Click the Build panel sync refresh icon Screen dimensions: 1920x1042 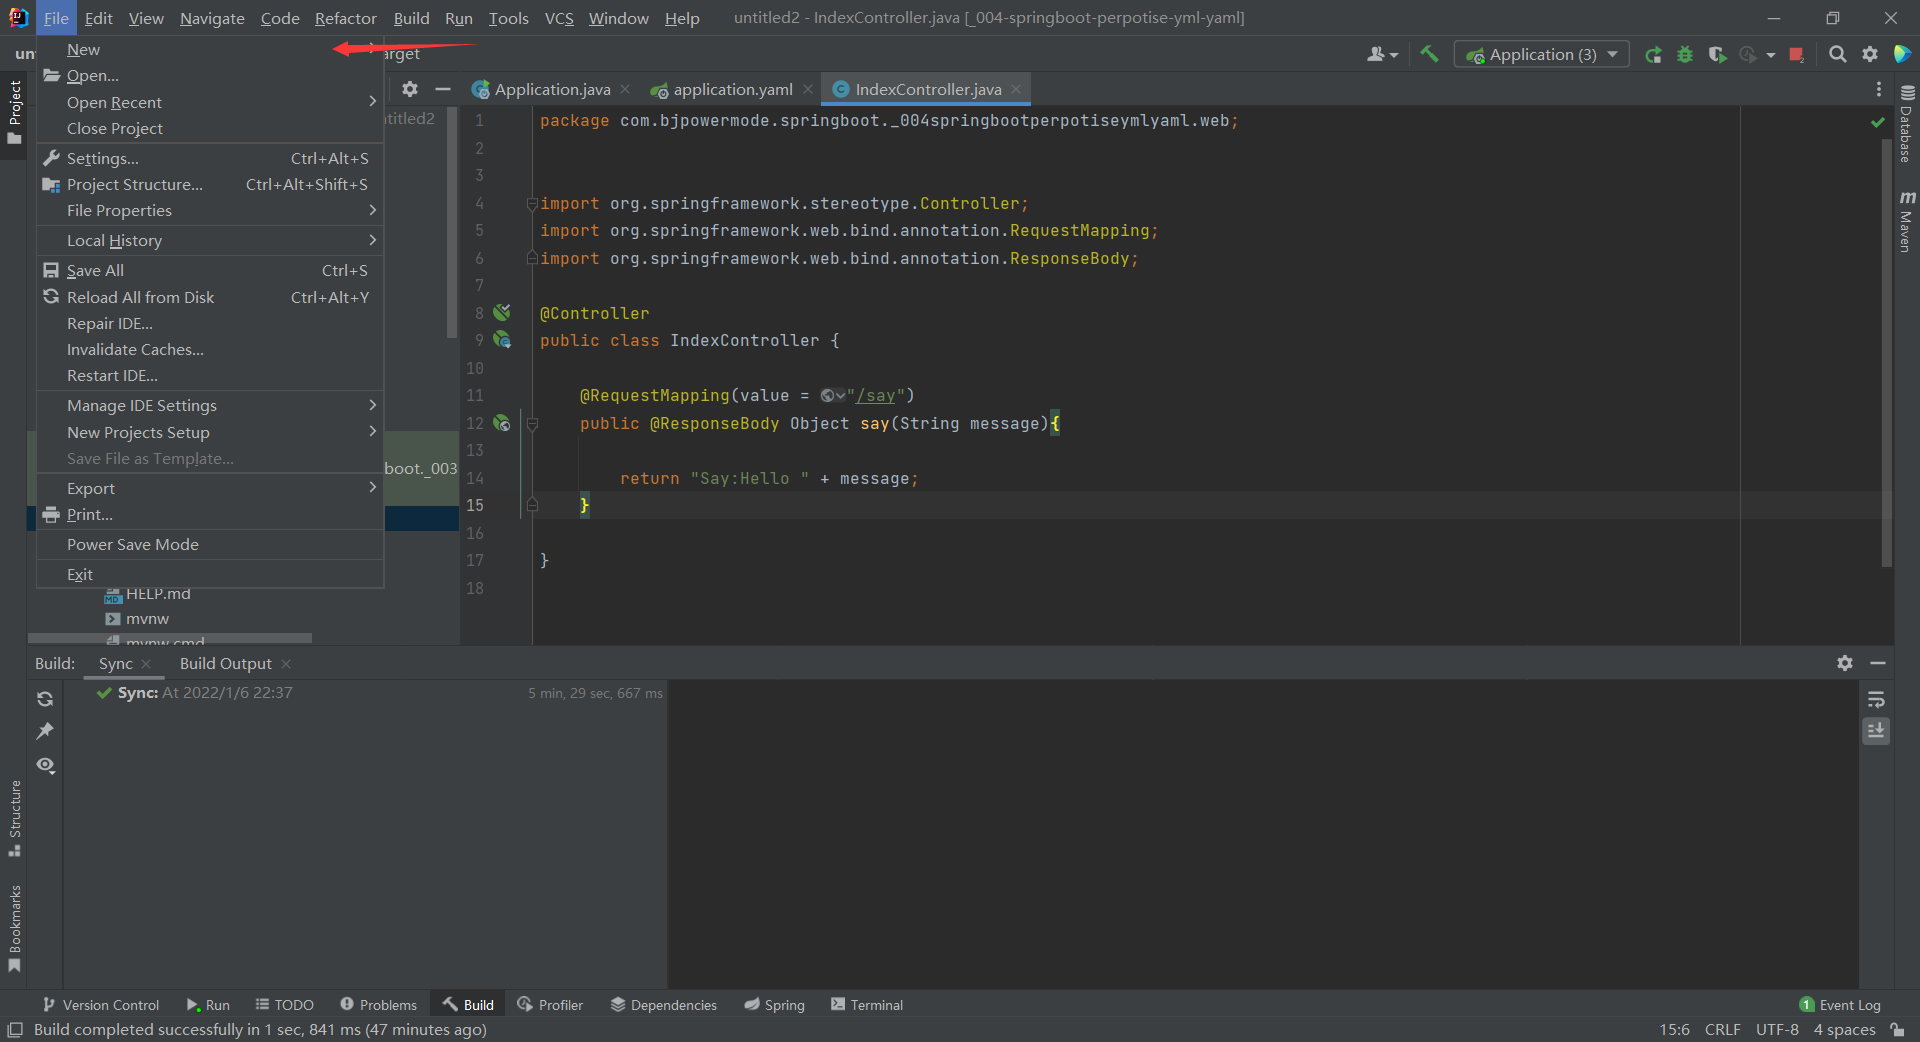click(45, 699)
